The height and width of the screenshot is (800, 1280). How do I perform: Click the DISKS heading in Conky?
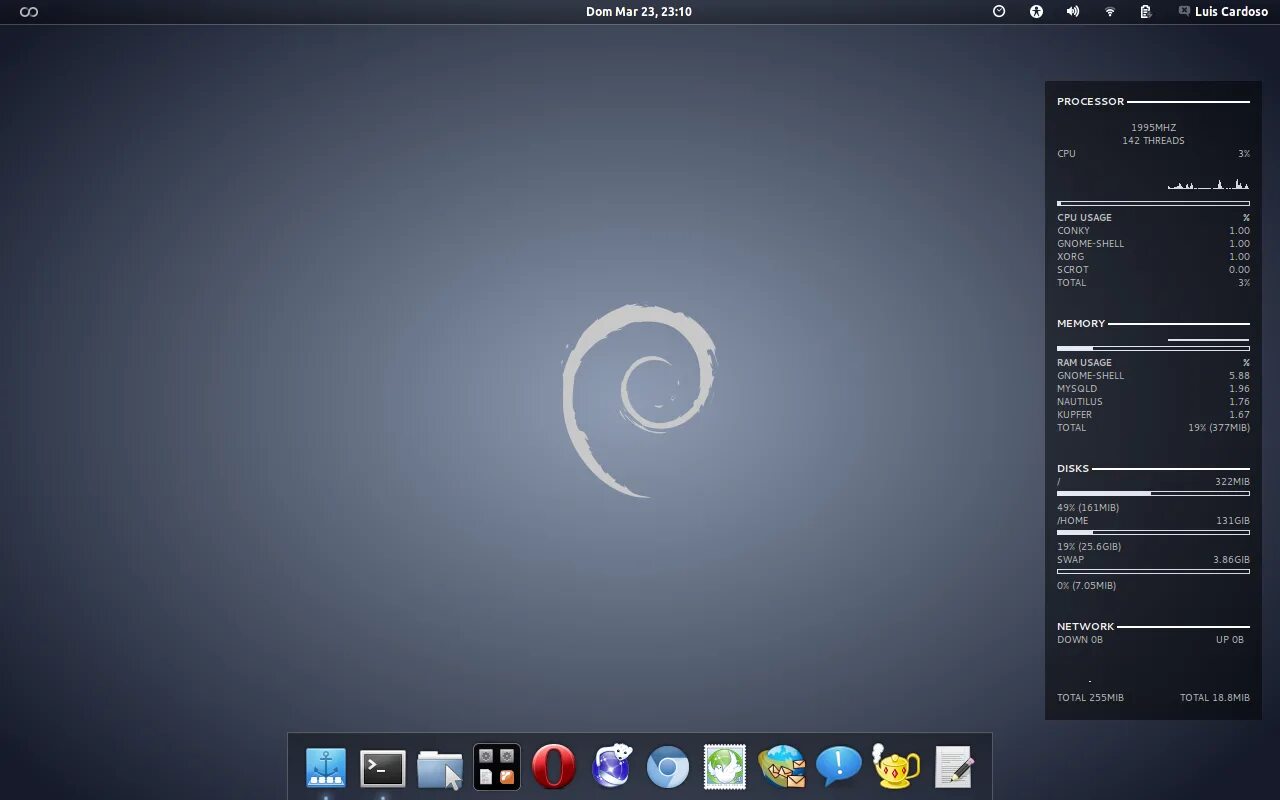point(1073,468)
